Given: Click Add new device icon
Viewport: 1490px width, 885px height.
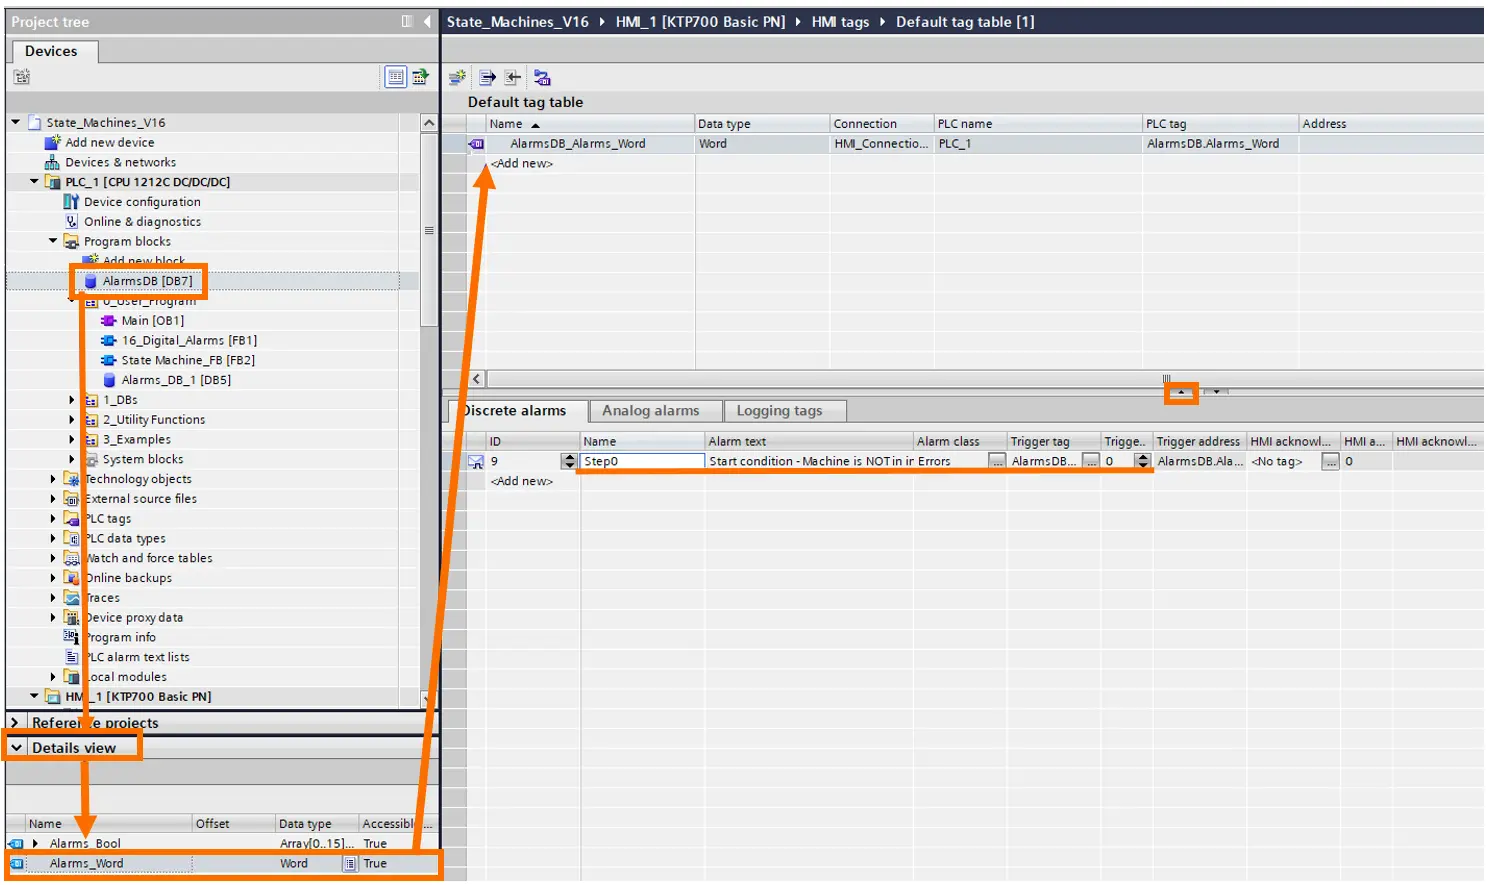Looking at the screenshot, I should (x=52, y=142).
